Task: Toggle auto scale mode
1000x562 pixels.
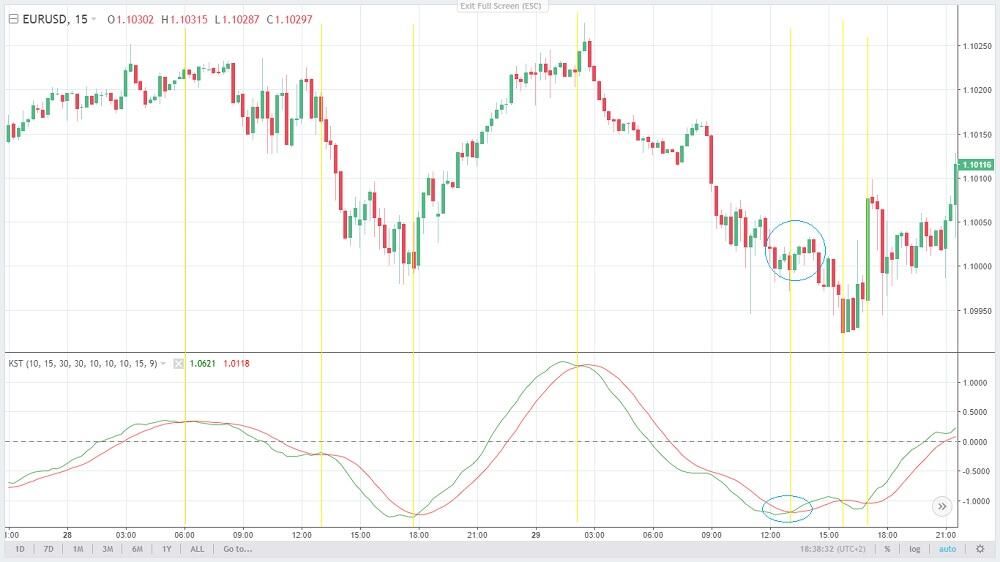Action: coord(947,548)
